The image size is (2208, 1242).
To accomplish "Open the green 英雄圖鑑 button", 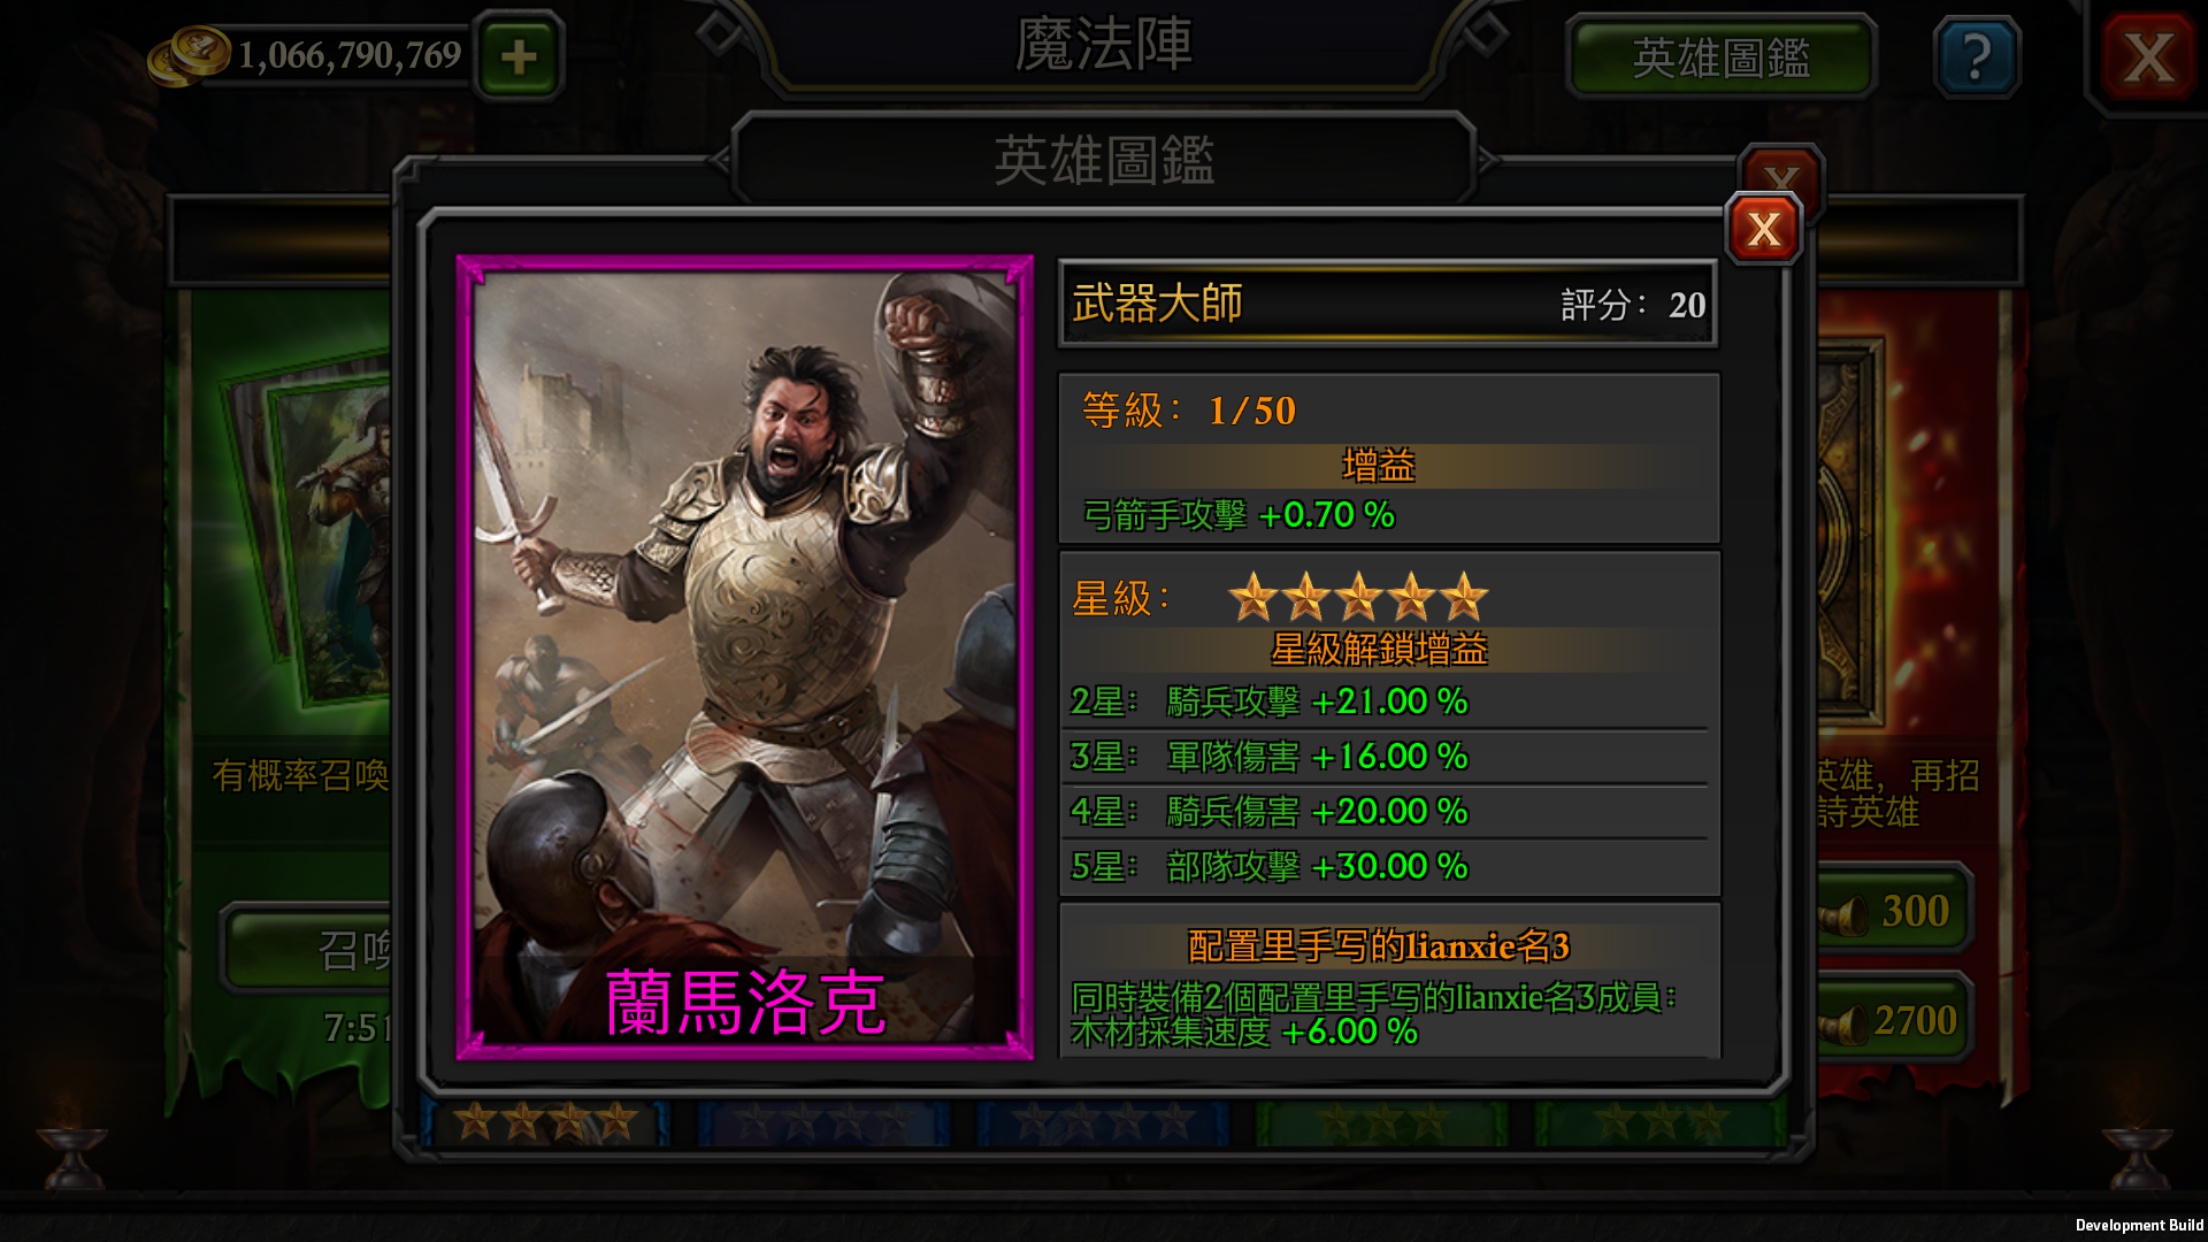I will [1721, 57].
